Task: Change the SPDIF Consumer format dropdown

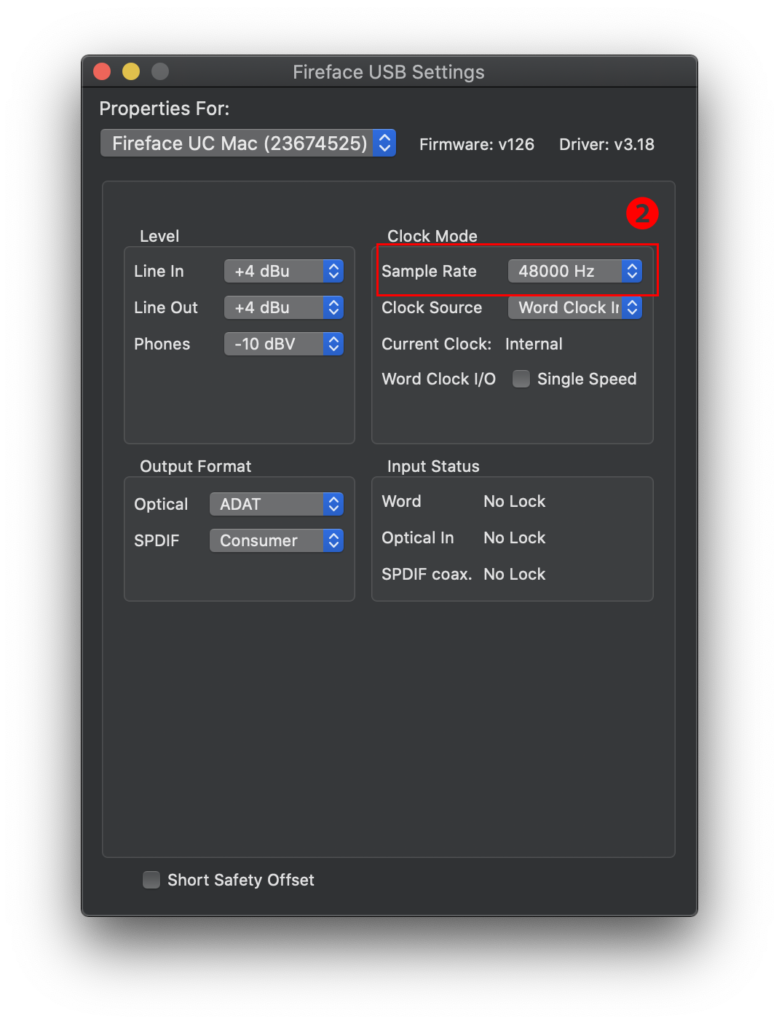Action: pyautogui.click(x=276, y=541)
